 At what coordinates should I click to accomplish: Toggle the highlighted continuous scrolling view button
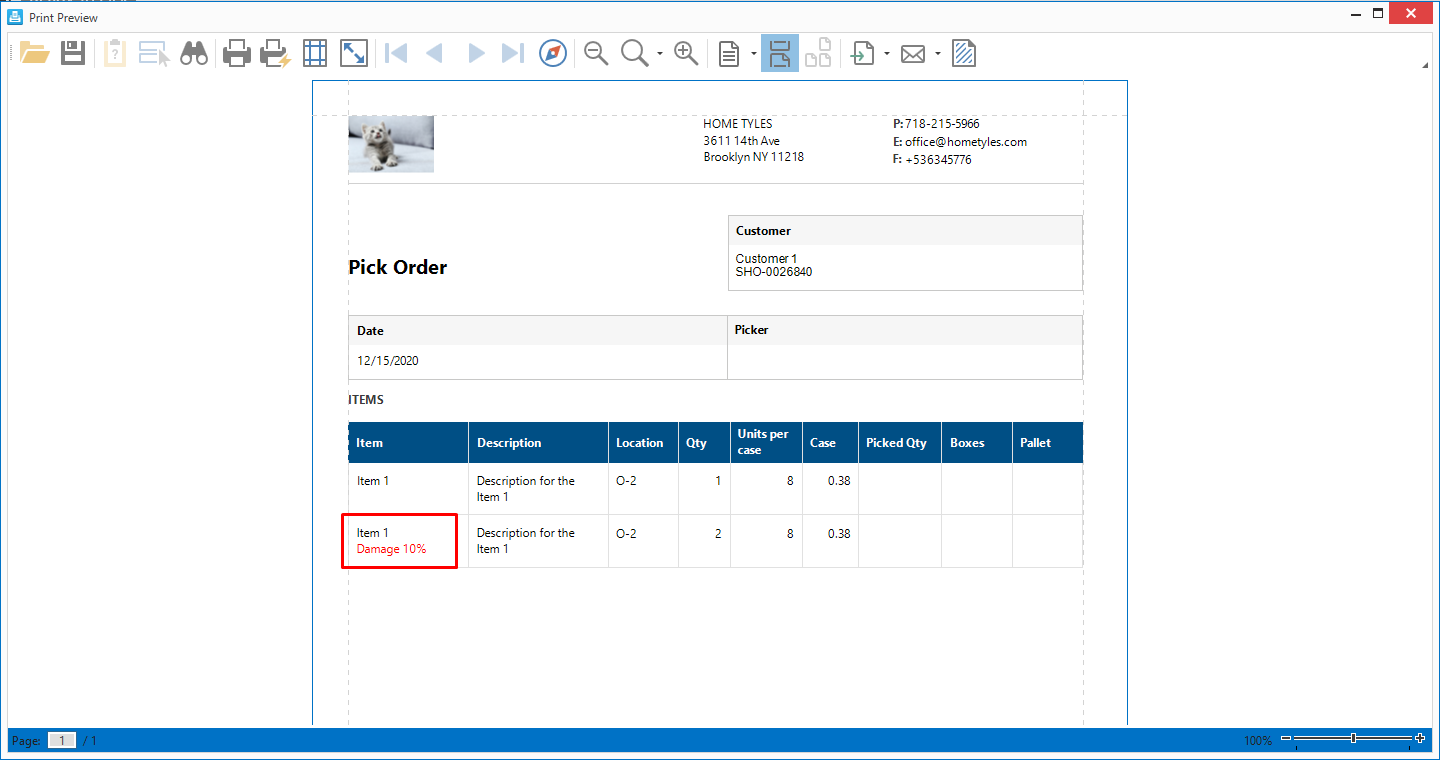tap(780, 53)
